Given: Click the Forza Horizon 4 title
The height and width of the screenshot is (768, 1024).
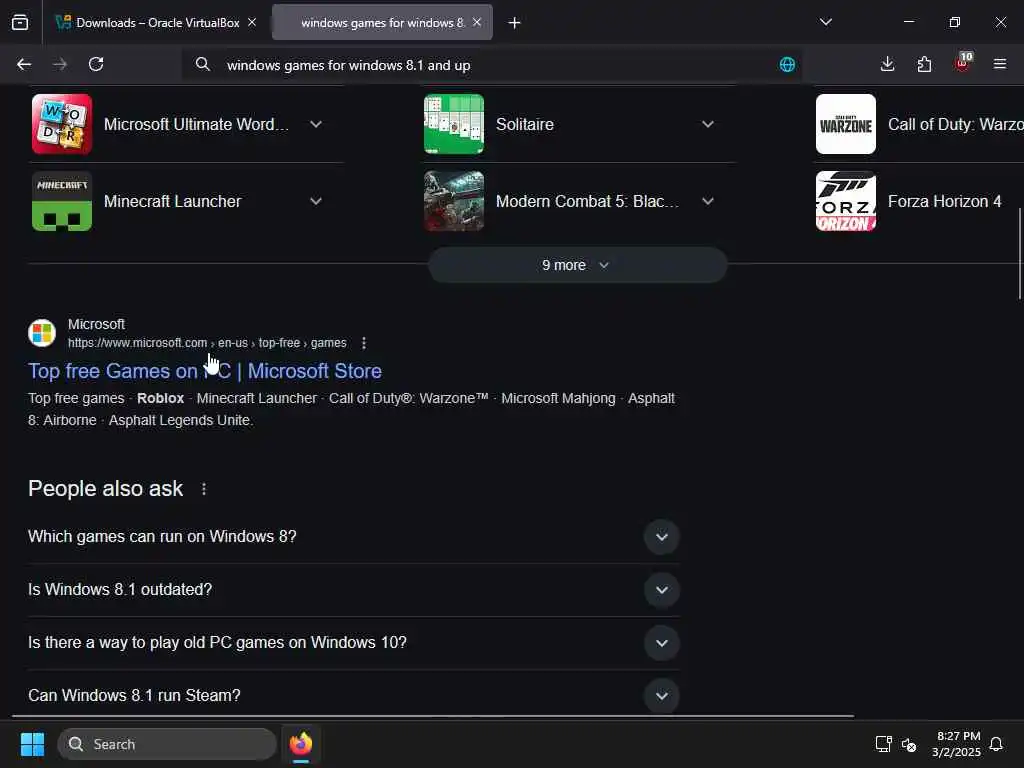Looking at the screenshot, I should [x=944, y=201].
